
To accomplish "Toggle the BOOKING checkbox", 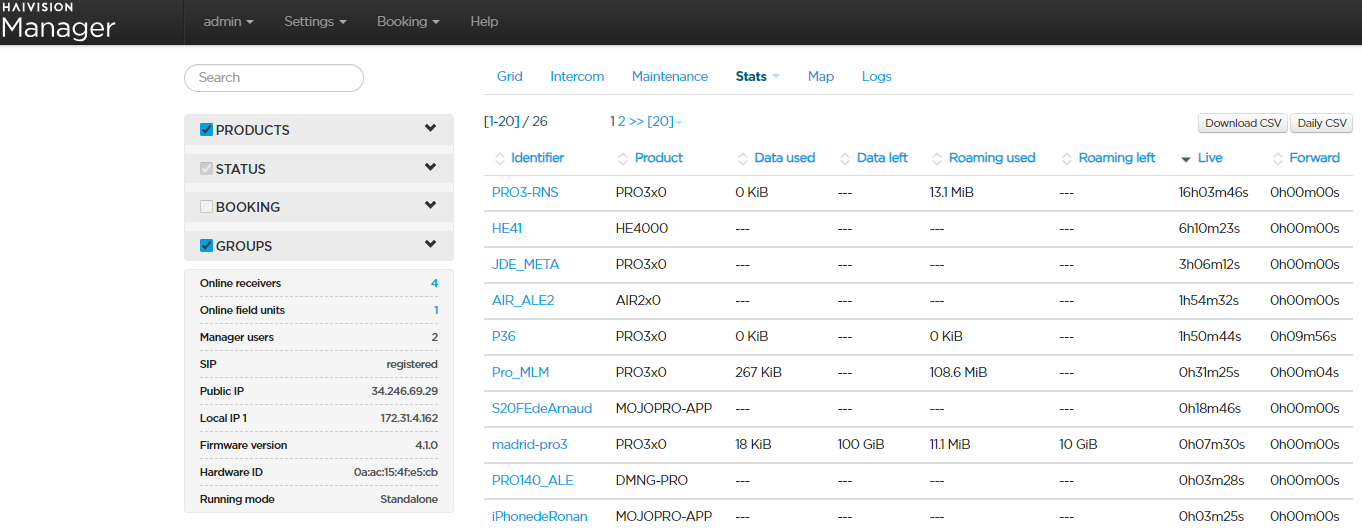I will (207, 207).
